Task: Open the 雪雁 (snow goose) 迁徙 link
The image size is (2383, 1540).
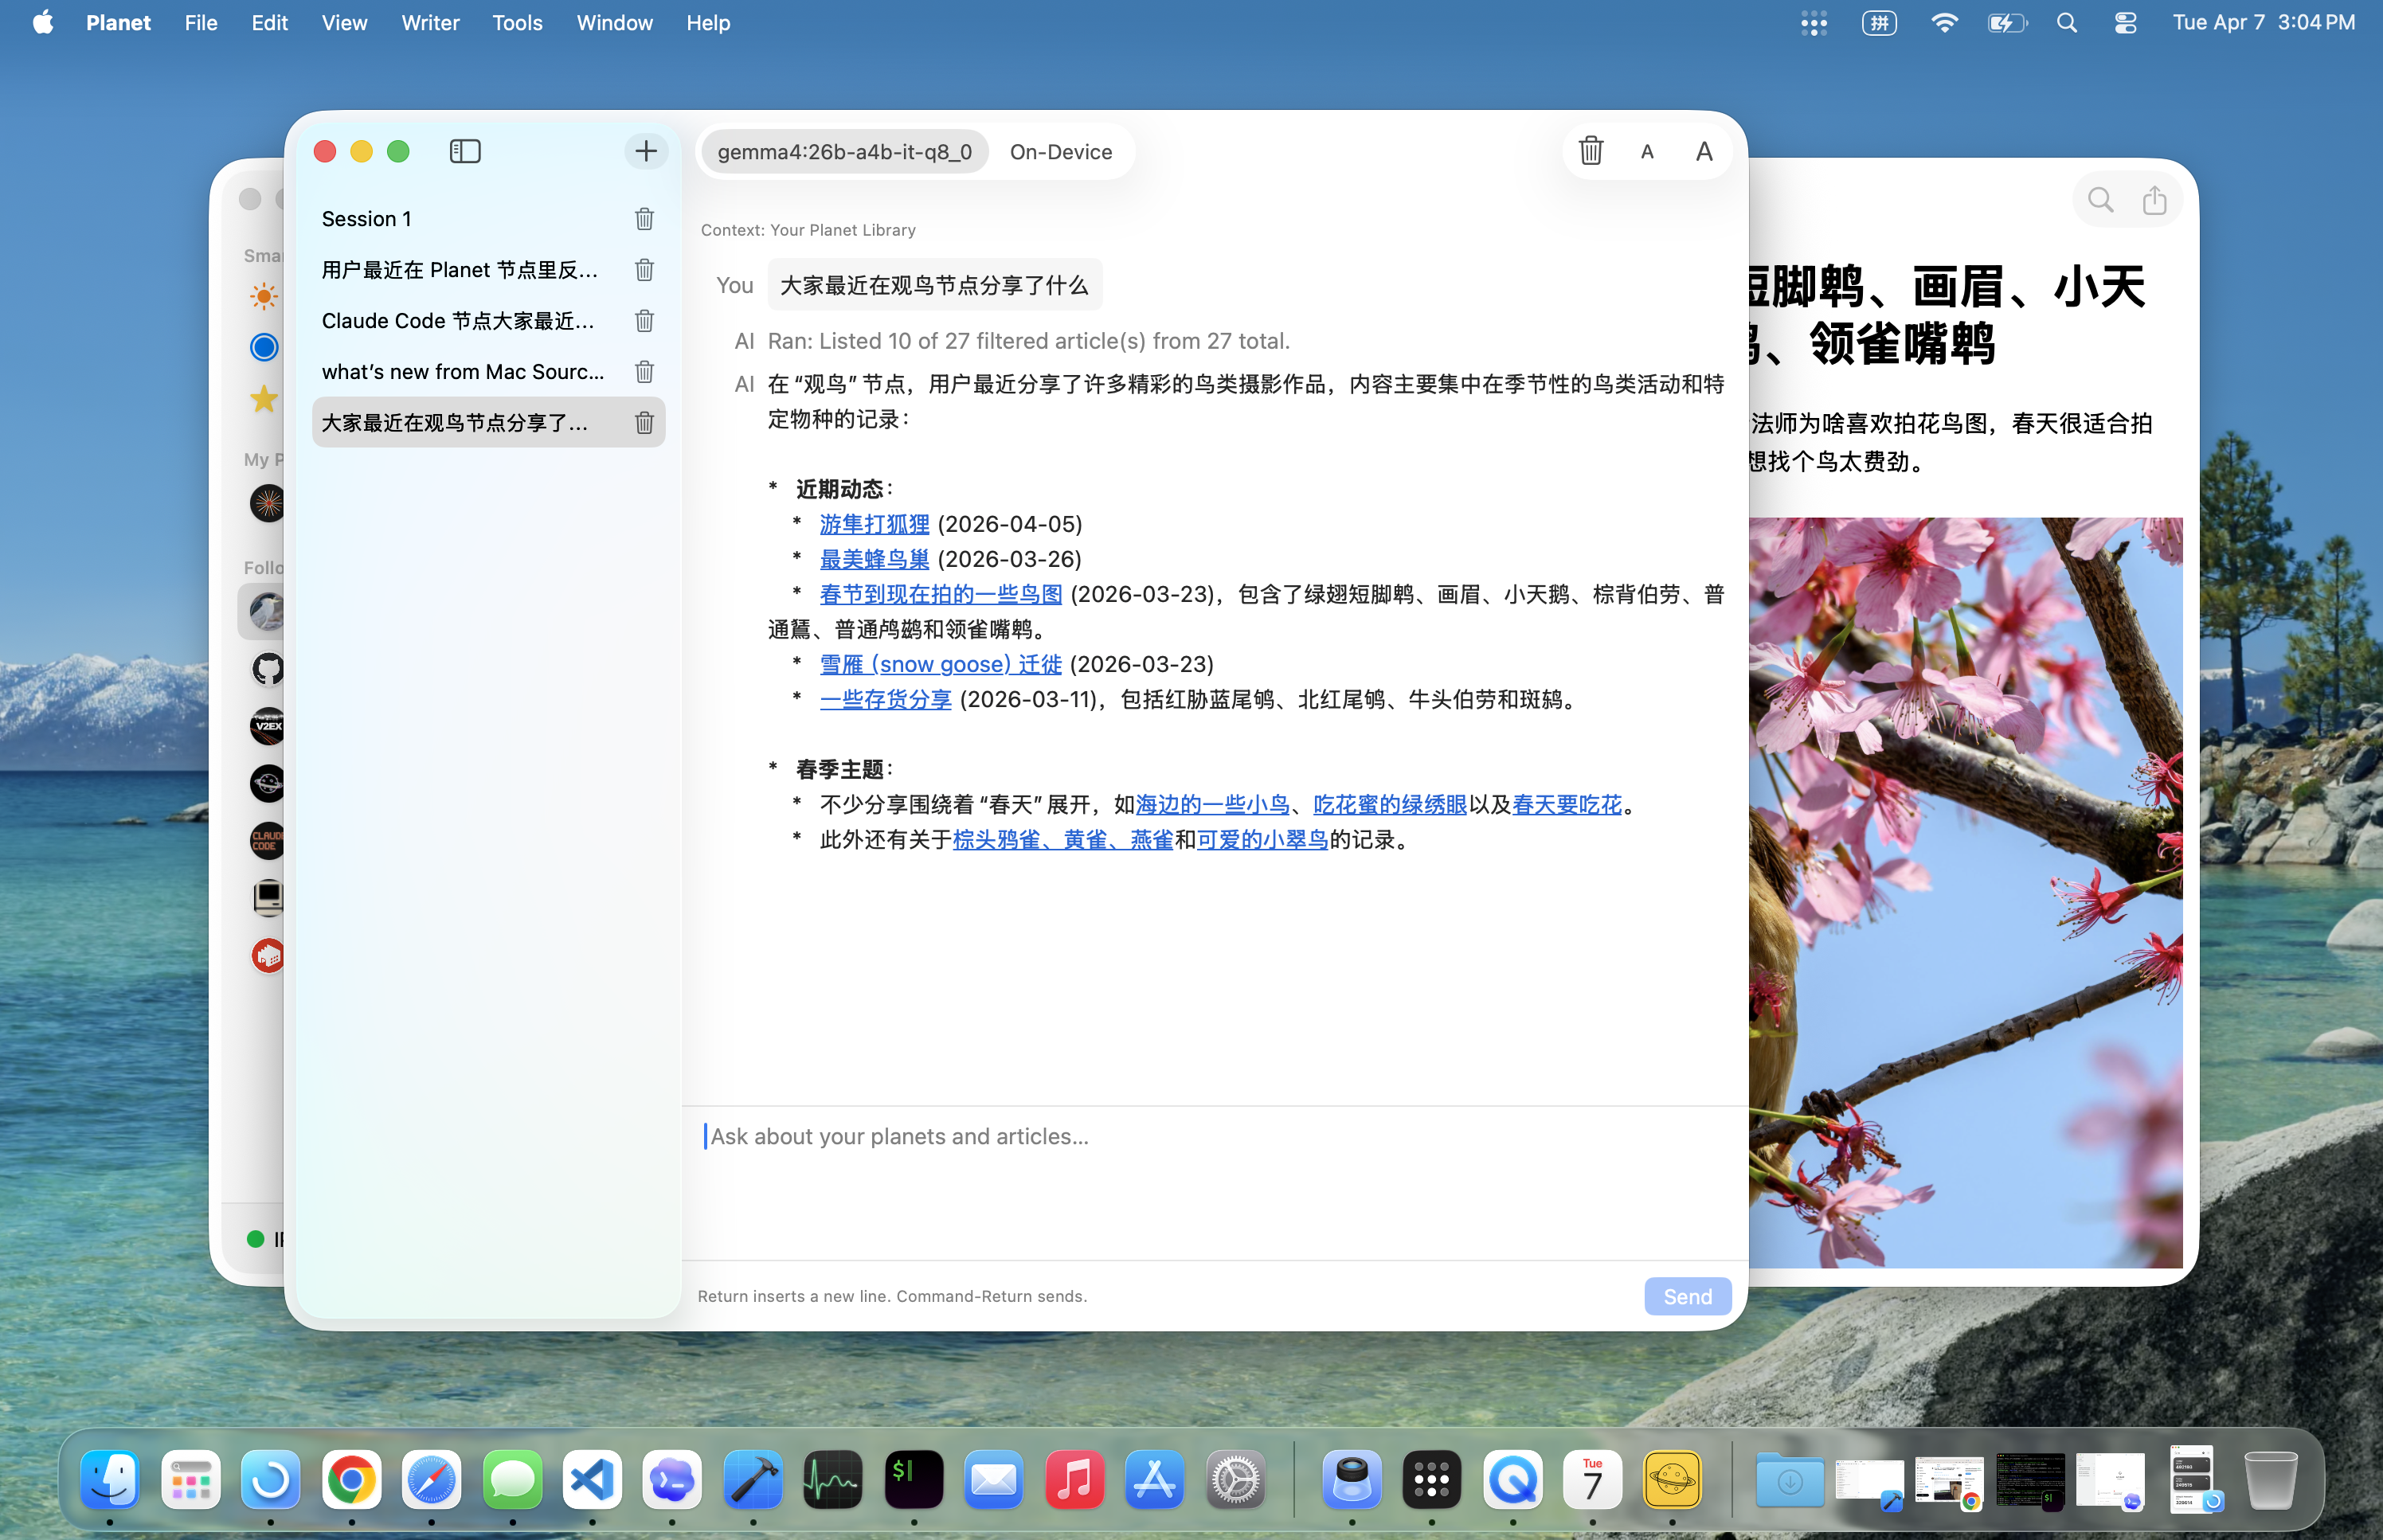Action: (940, 663)
